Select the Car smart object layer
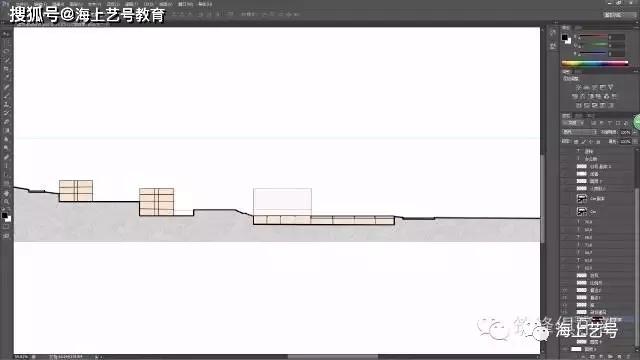 pos(597,212)
